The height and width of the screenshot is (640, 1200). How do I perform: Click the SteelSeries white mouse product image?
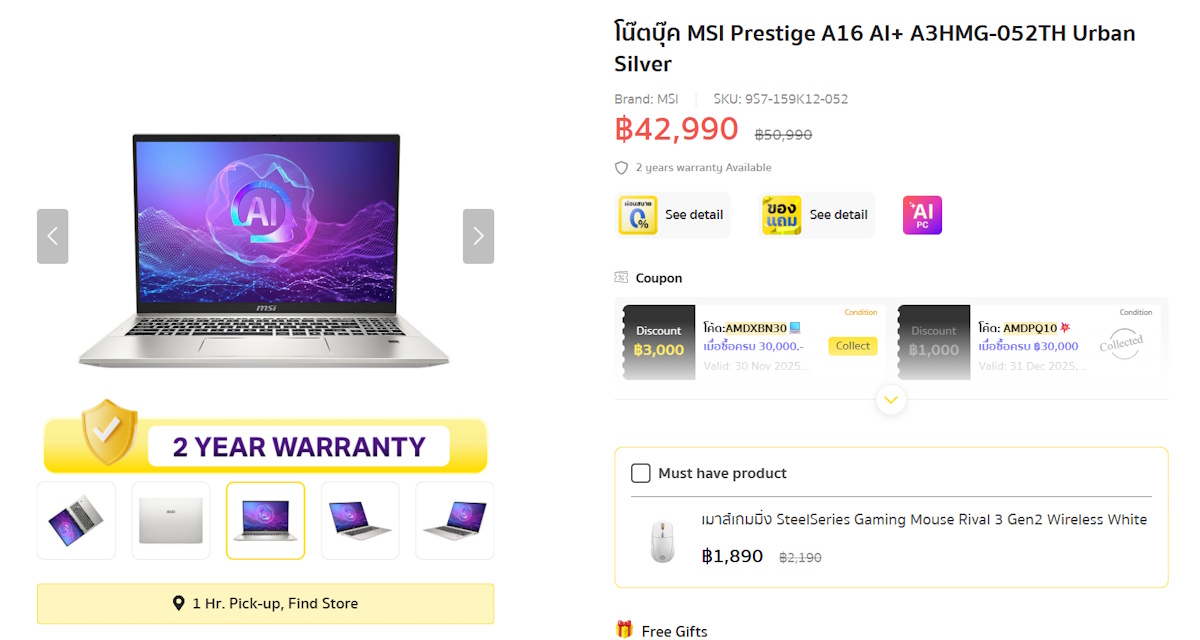pyautogui.click(x=661, y=542)
